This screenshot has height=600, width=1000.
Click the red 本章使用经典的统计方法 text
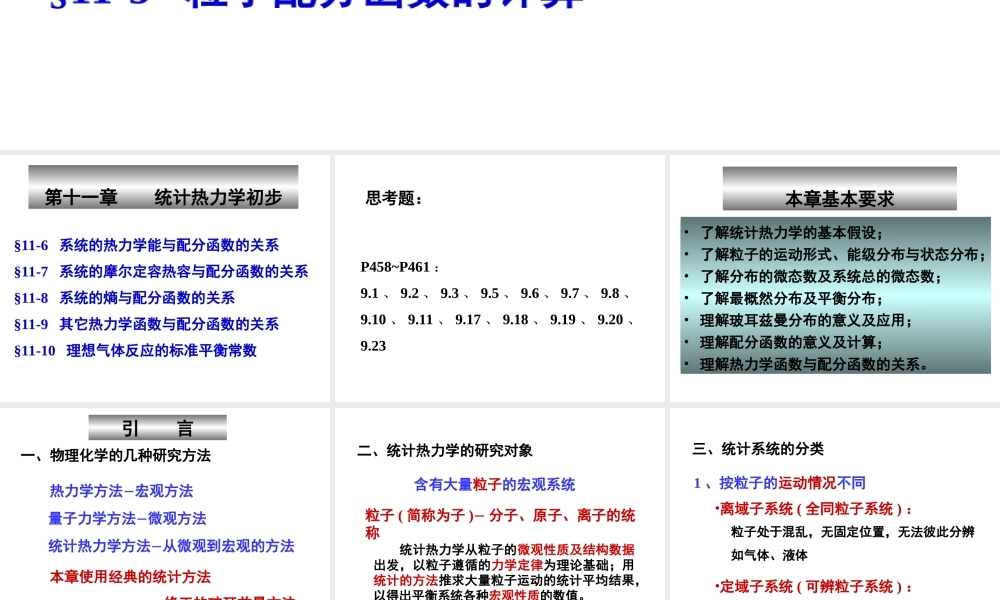click(x=130, y=577)
